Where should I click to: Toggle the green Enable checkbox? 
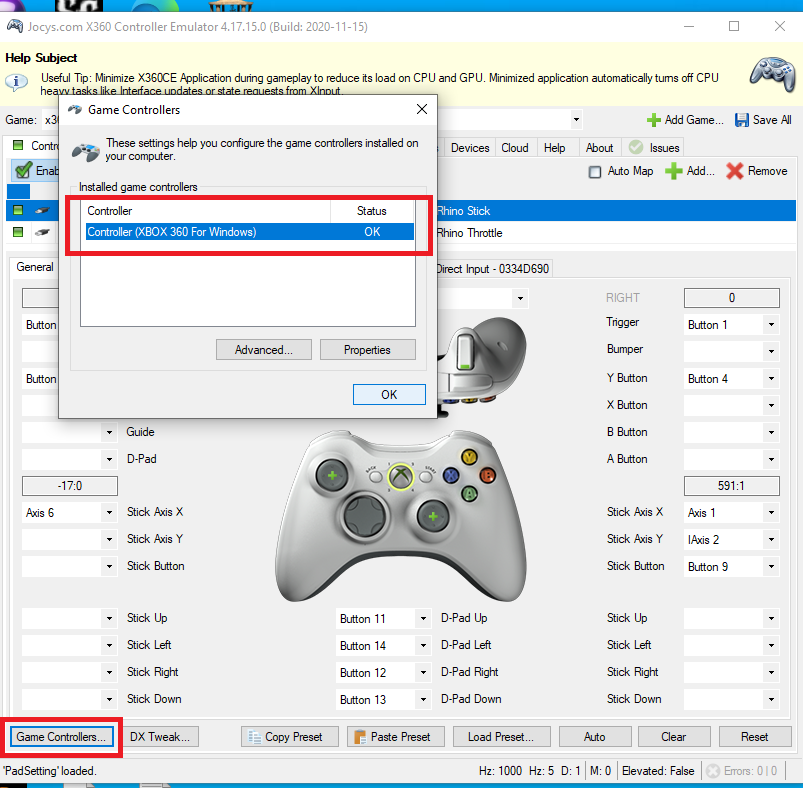(x=23, y=170)
